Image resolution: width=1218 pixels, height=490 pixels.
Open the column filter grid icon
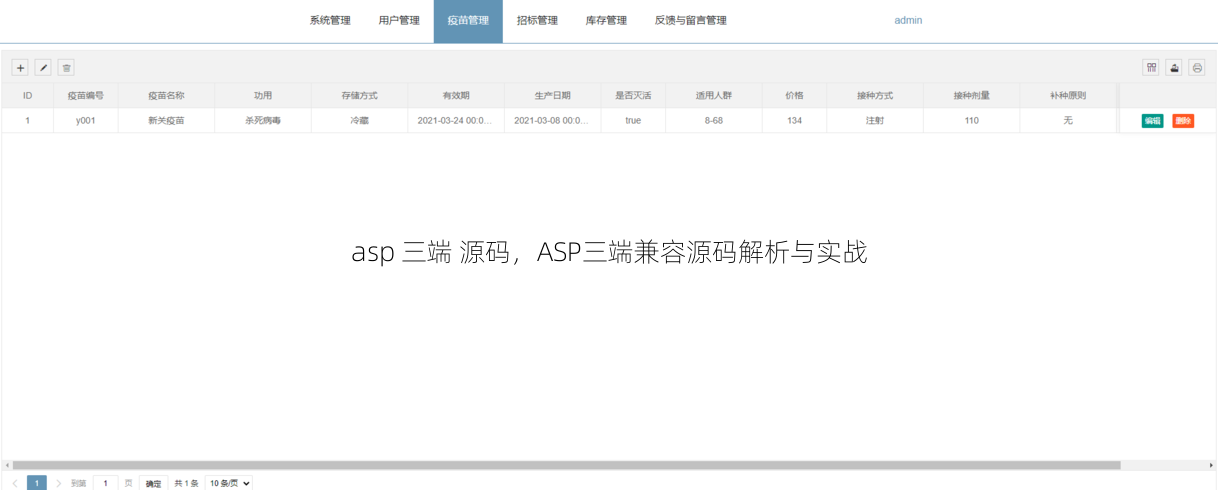coord(1151,68)
